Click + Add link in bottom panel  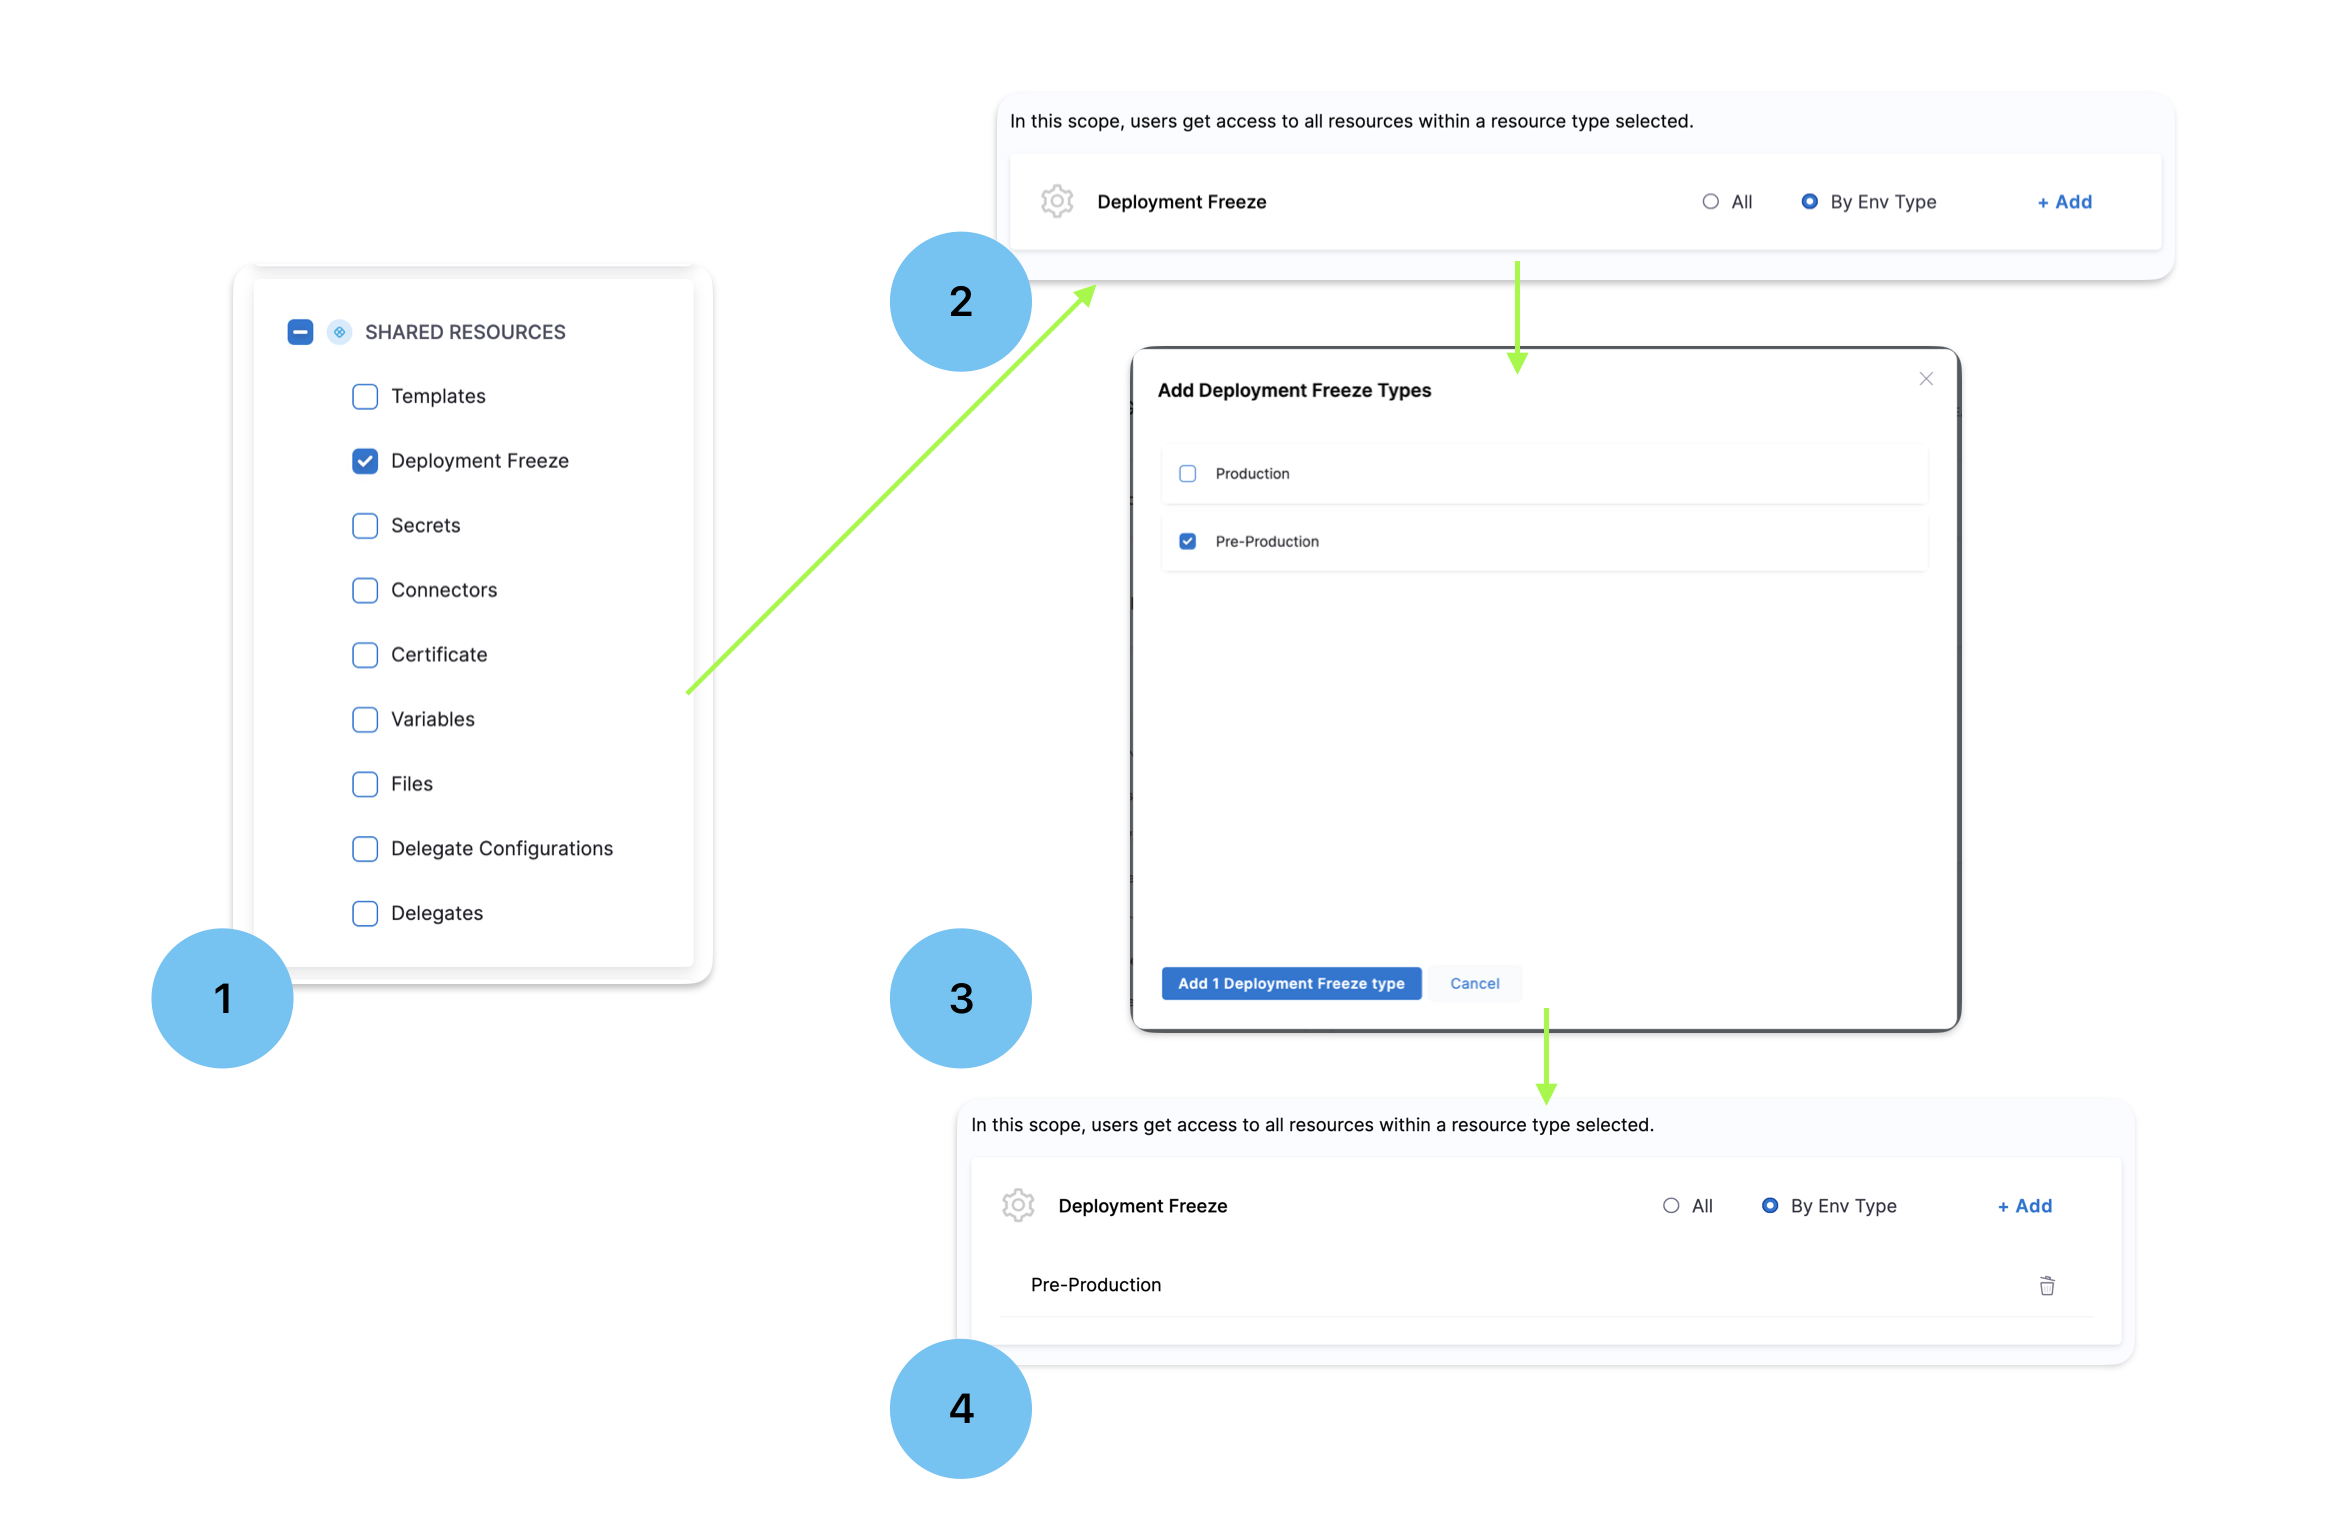(x=2024, y=1206)
